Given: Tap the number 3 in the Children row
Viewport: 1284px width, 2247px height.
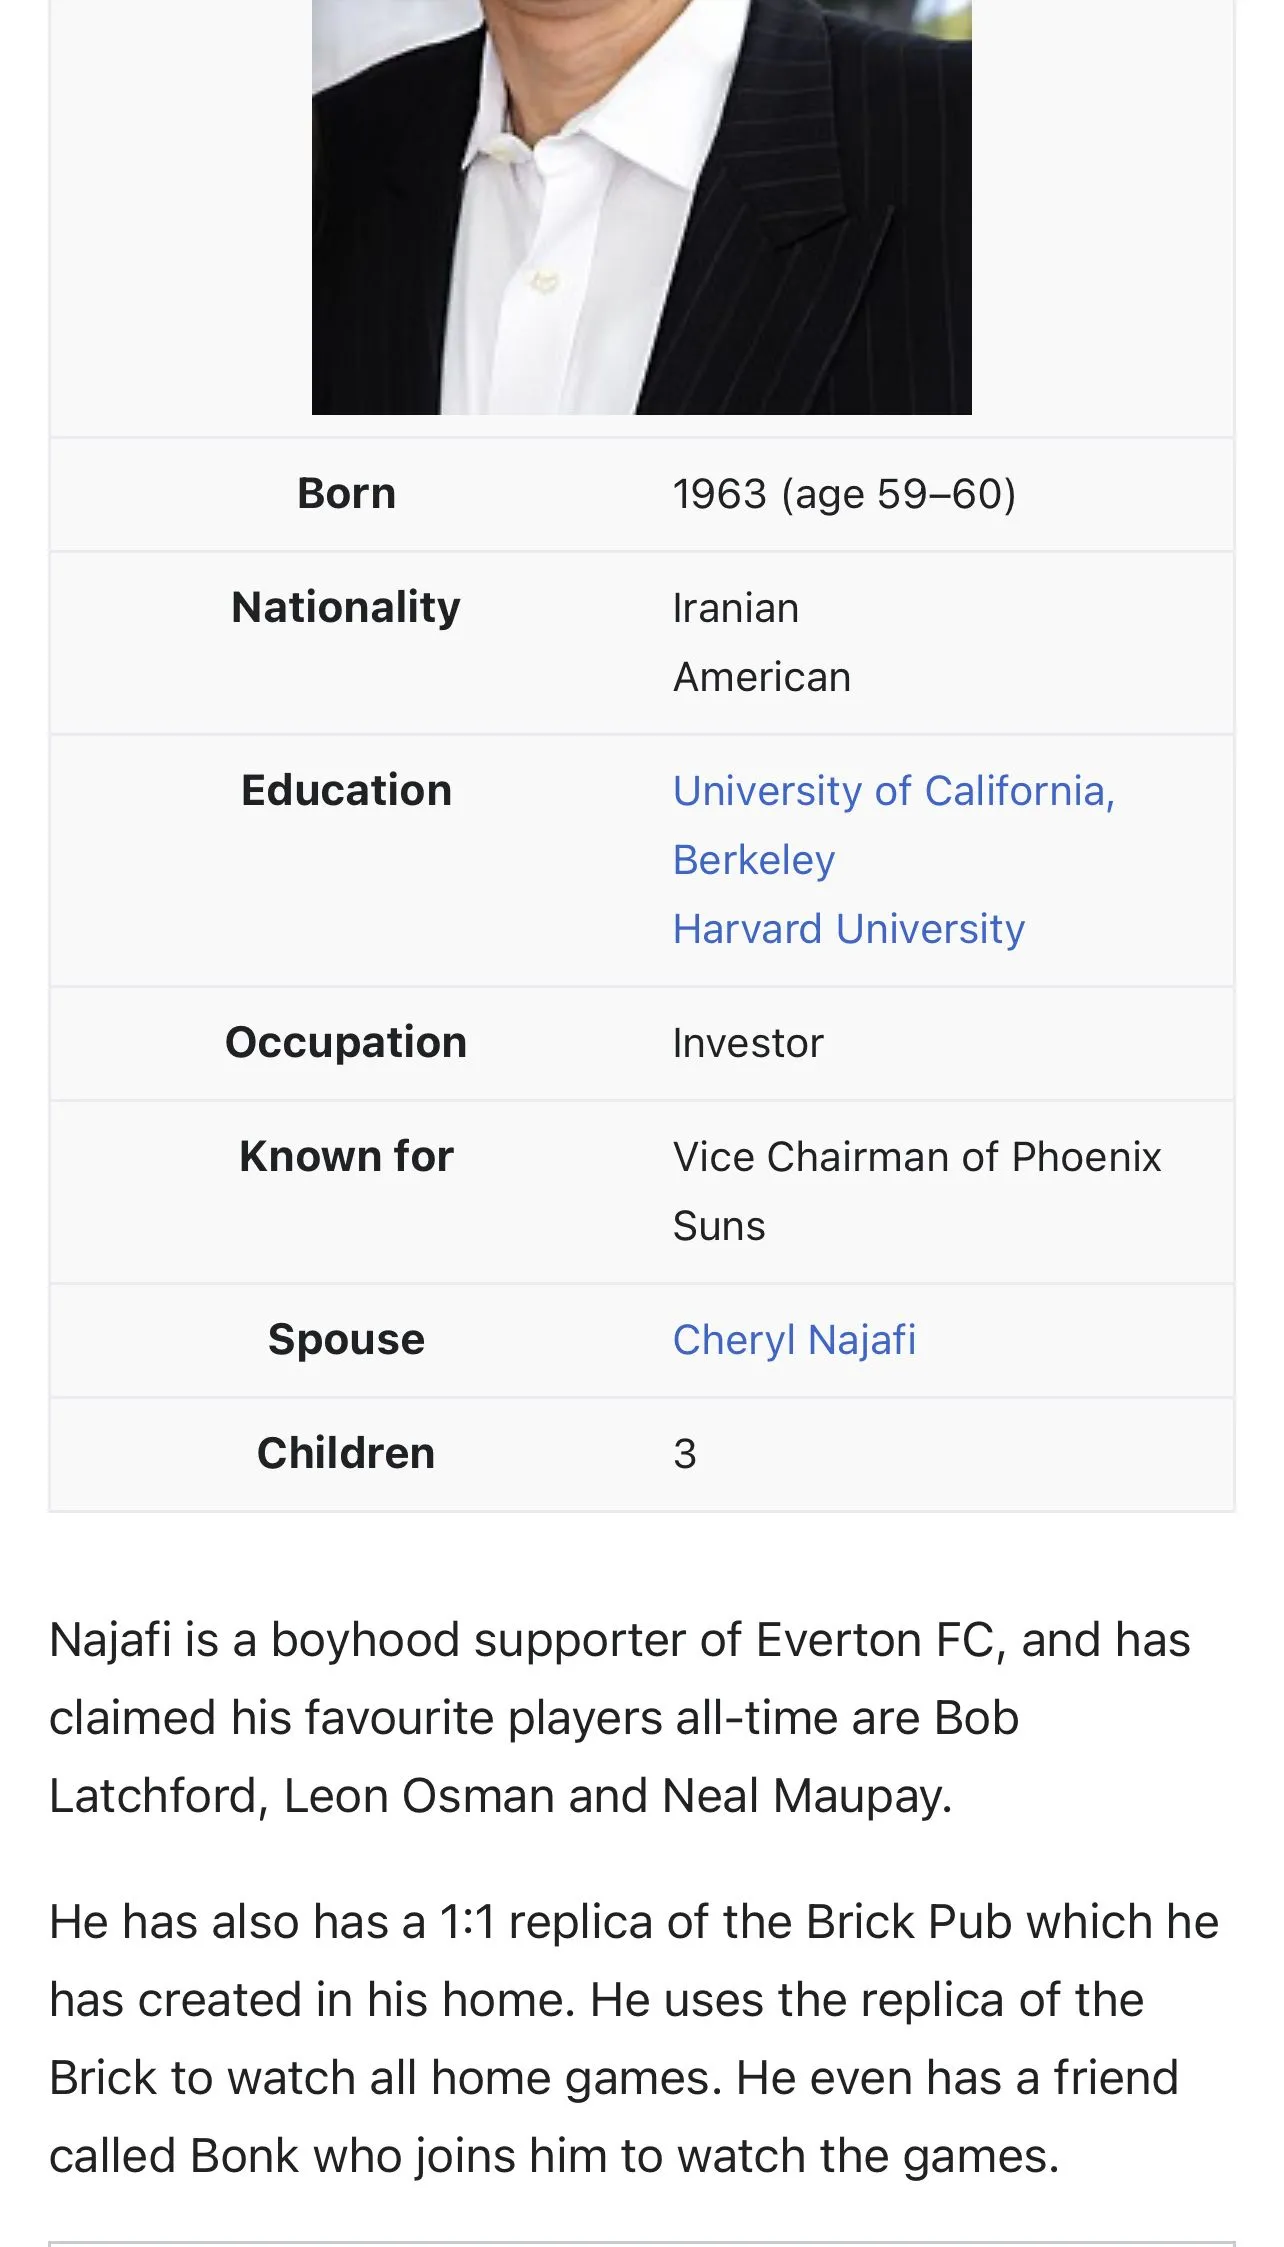Looking at the screenshot, I should click(685, 1454).
